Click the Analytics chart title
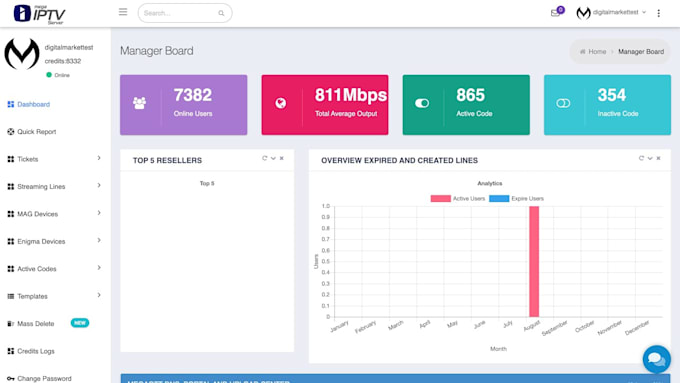Viewport: 680px width, 383px height. [x=490, y=183]
